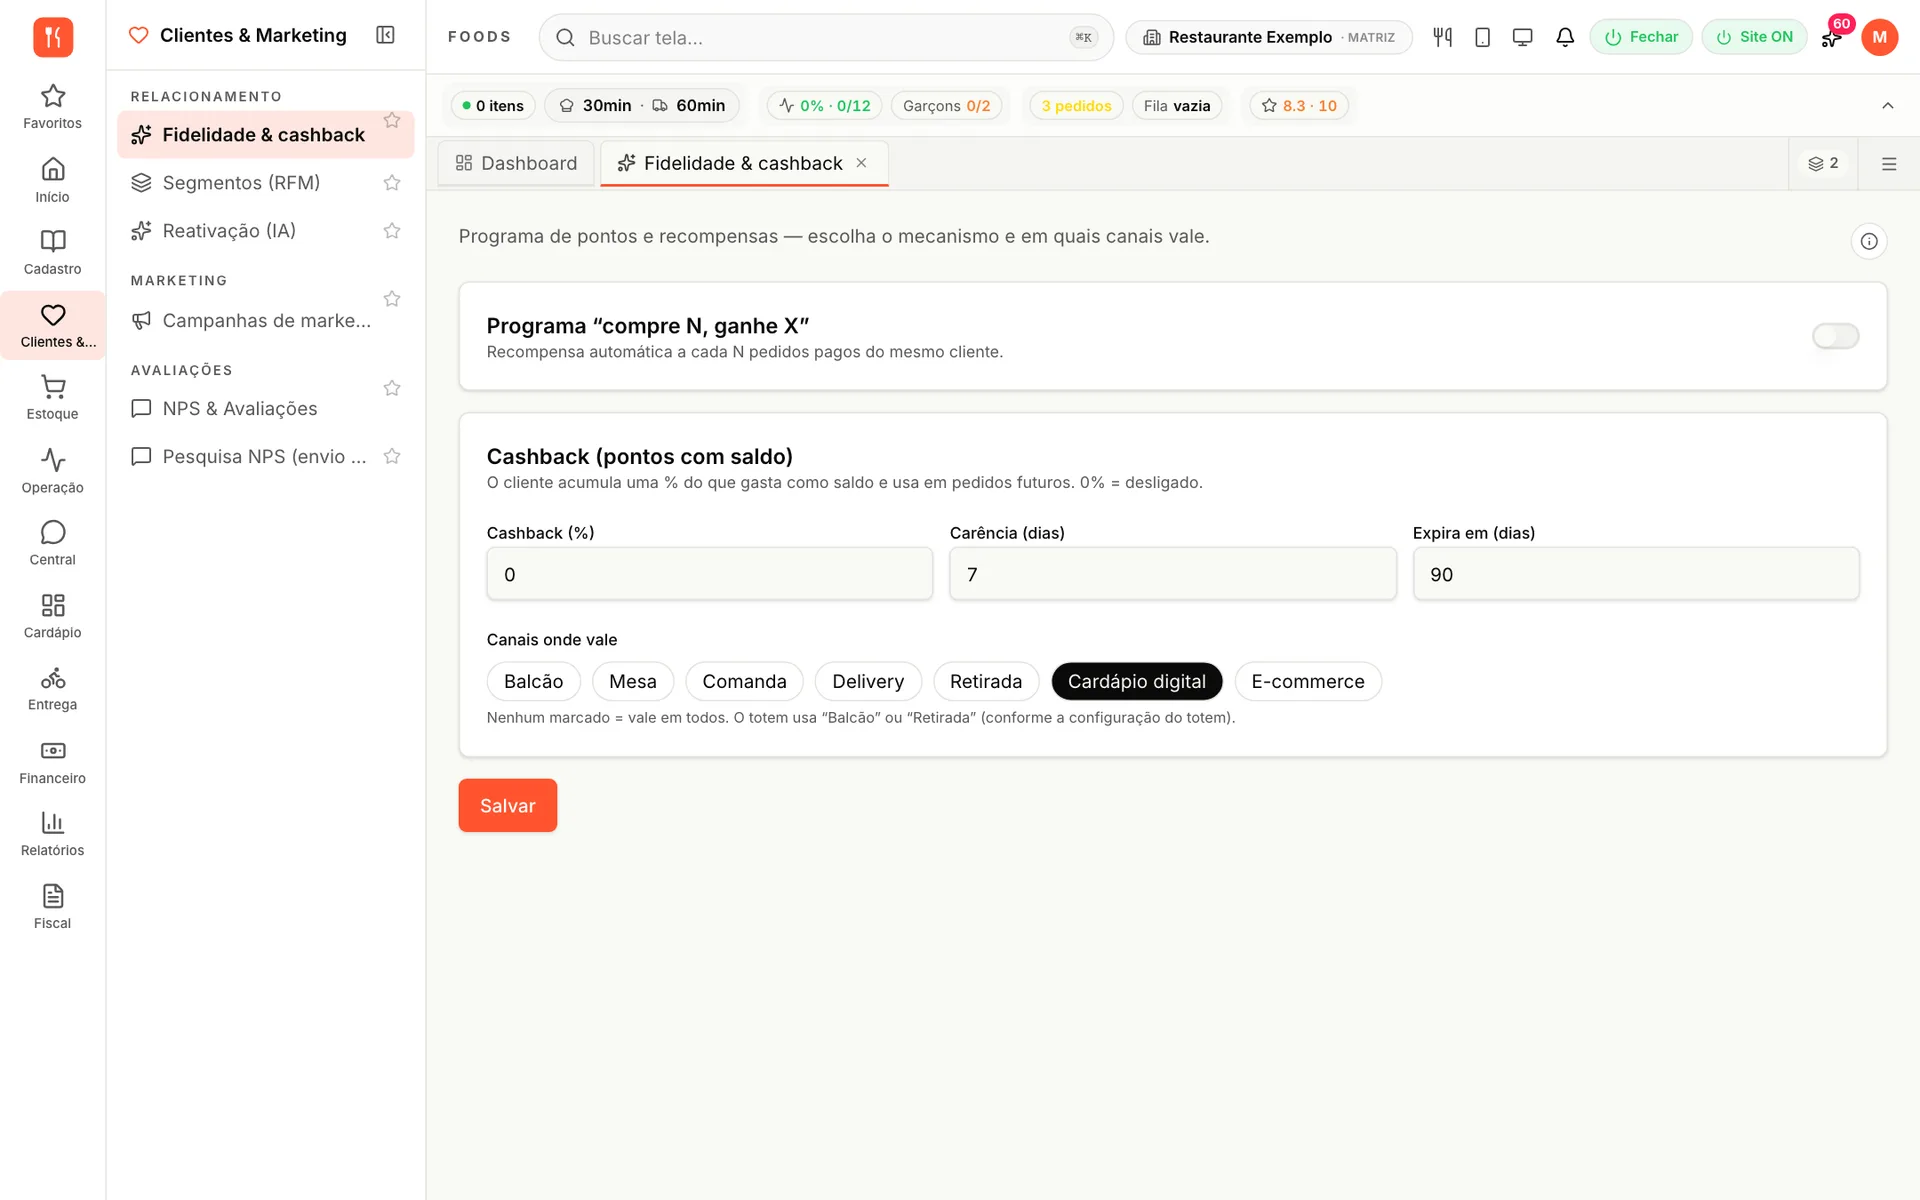The width and height of the screenshot is (1920, 1200).
Task: Click the monitor screen icon in the header
Action: (x=1522, y=37)
